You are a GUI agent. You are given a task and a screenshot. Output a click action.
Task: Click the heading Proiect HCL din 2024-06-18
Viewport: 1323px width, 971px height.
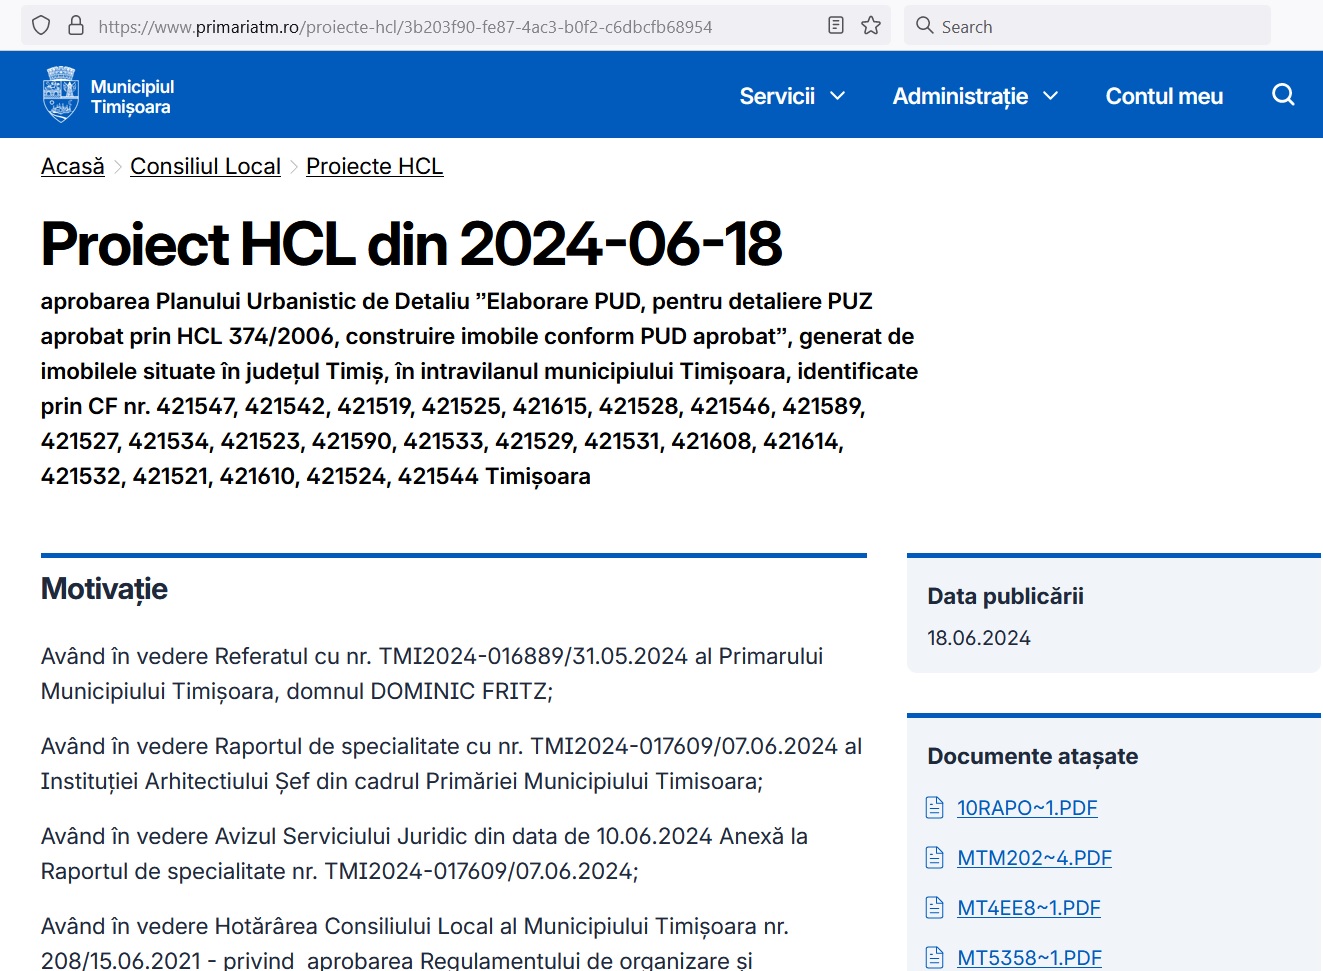(411, 244)
